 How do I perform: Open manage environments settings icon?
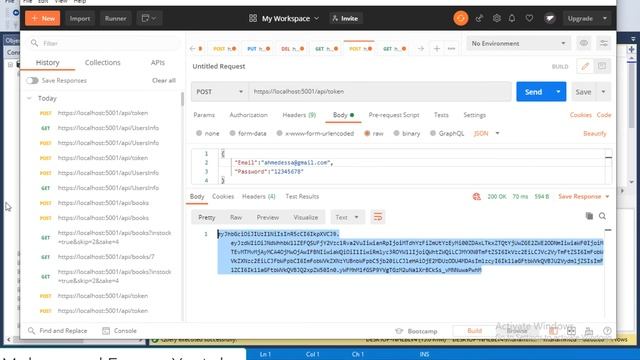click(604, 43)
